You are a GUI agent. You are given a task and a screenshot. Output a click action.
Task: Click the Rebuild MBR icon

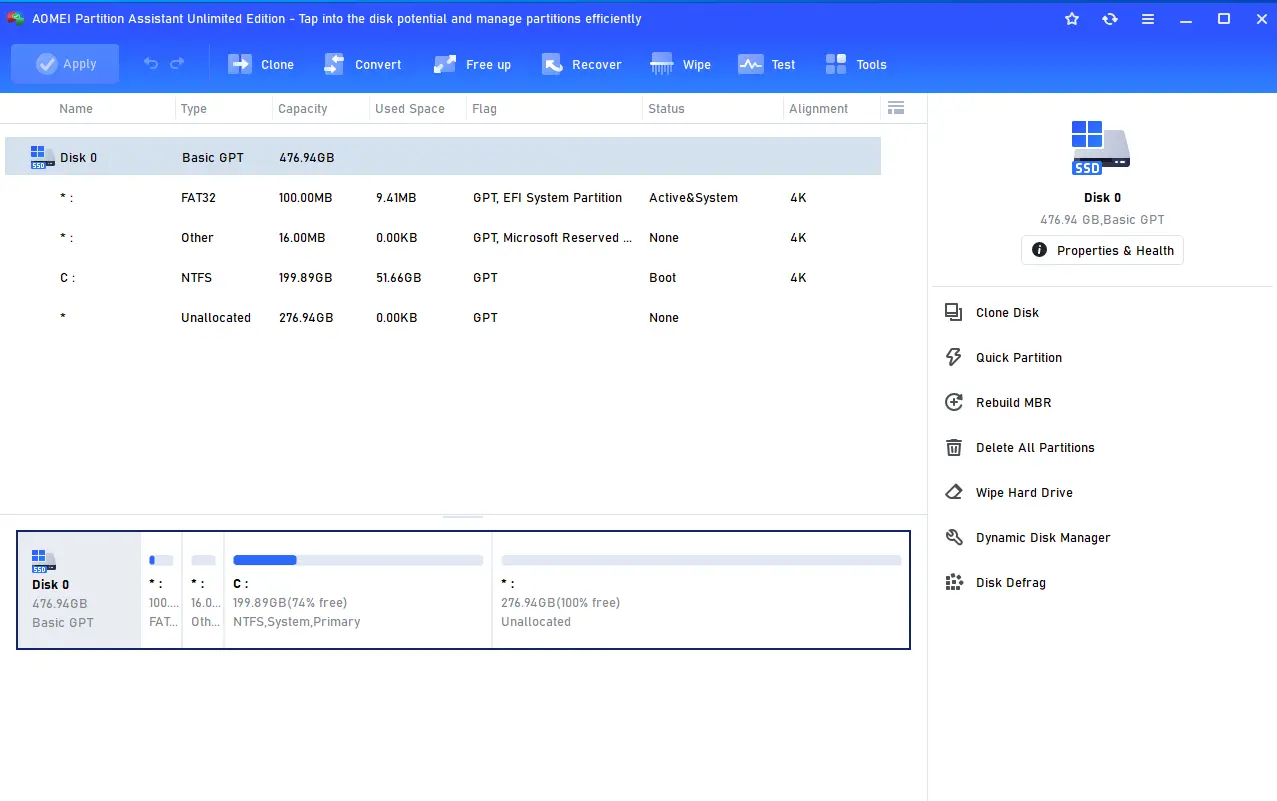click(954, 402)
